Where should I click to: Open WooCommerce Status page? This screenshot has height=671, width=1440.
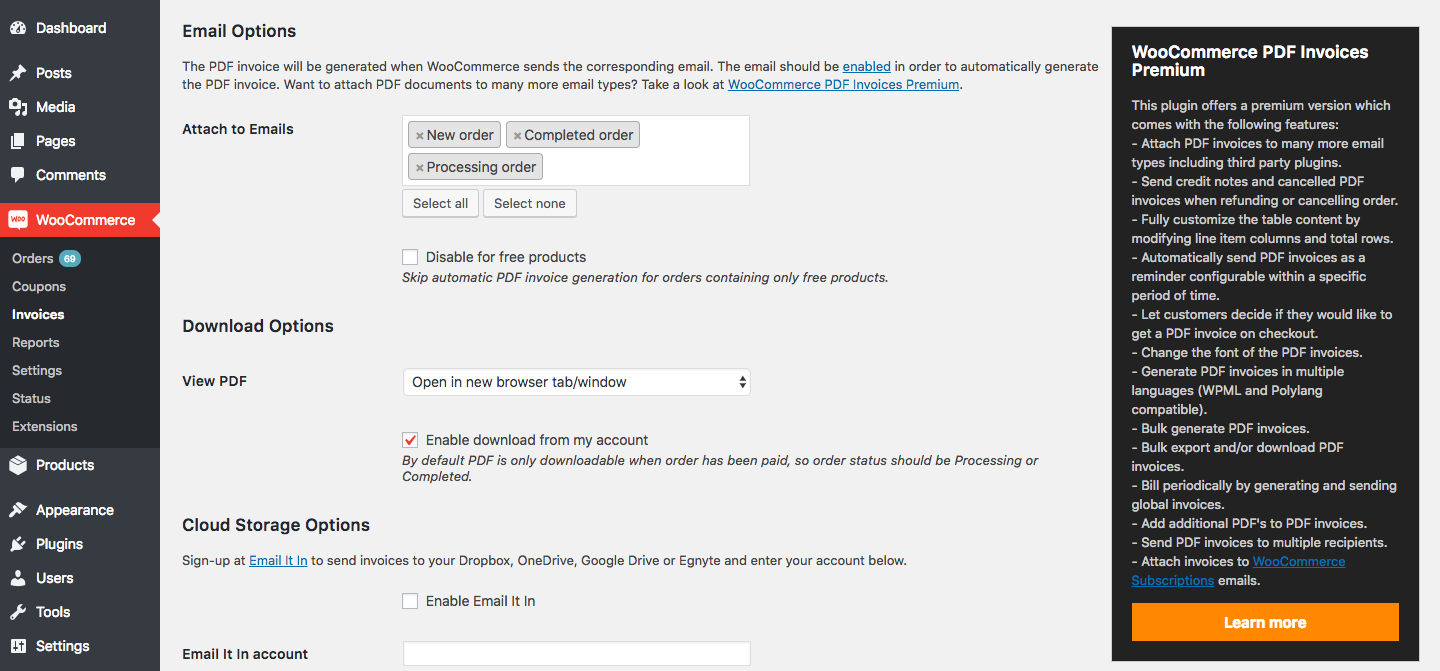click(31, 398)
